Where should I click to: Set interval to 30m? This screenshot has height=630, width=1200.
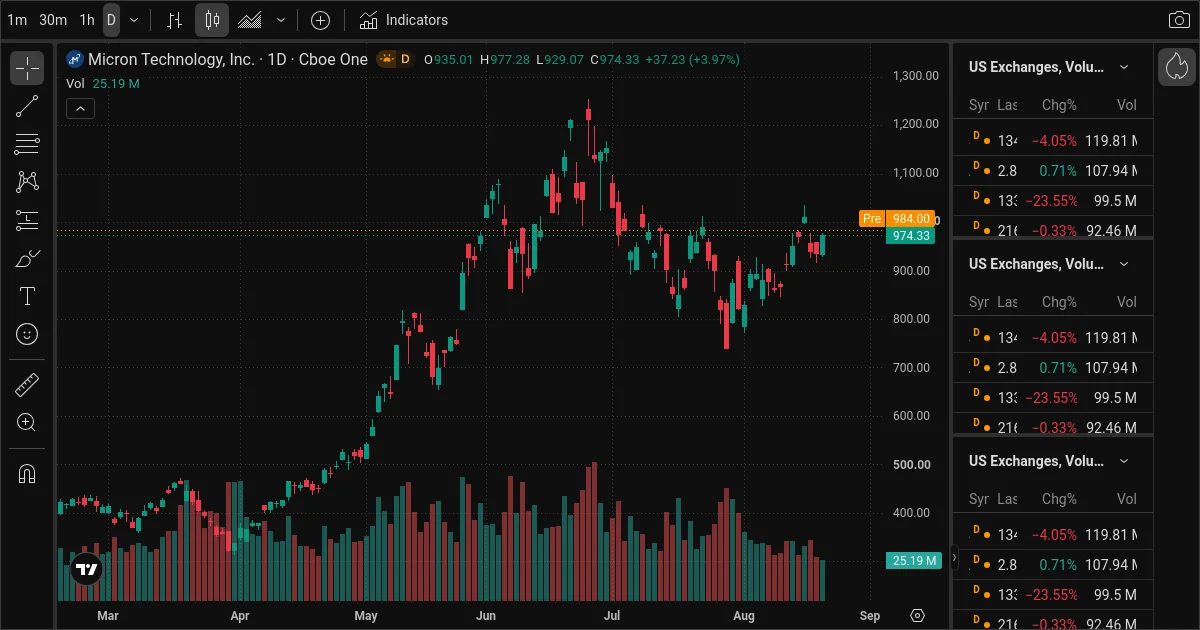[x=53, y=20]
